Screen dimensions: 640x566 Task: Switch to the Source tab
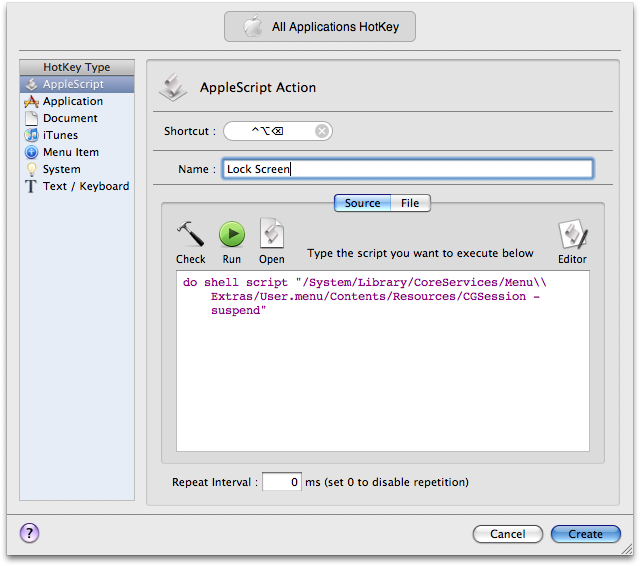(362, 203)
